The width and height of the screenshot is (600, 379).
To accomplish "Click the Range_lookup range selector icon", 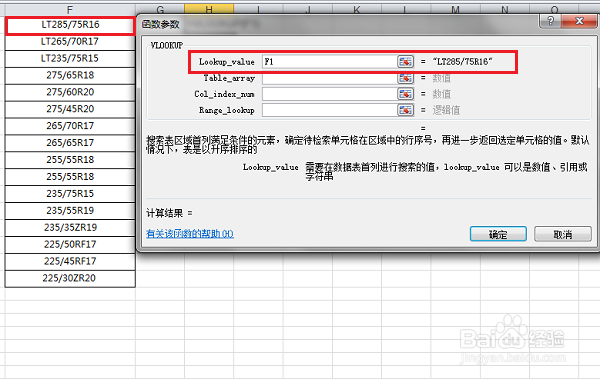I will pyautogui.click(x=405, y=110).
